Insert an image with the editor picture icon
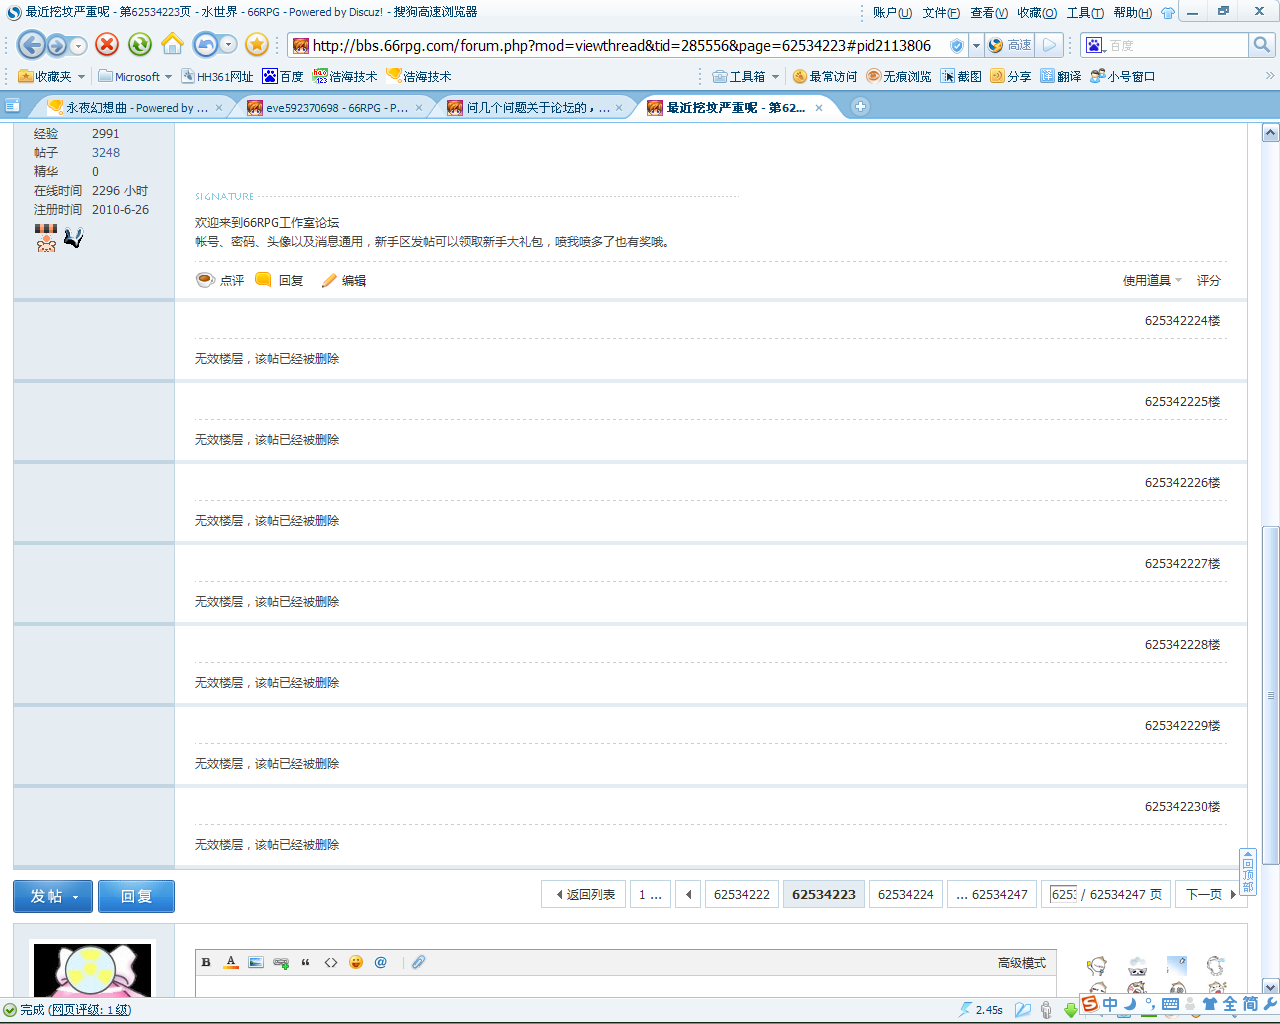 tap(256, 962)
